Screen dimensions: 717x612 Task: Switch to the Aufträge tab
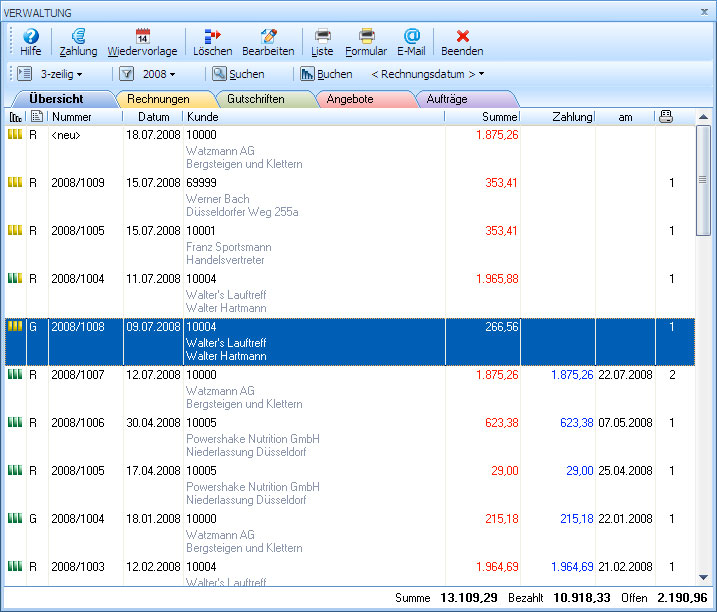point(447,99)
